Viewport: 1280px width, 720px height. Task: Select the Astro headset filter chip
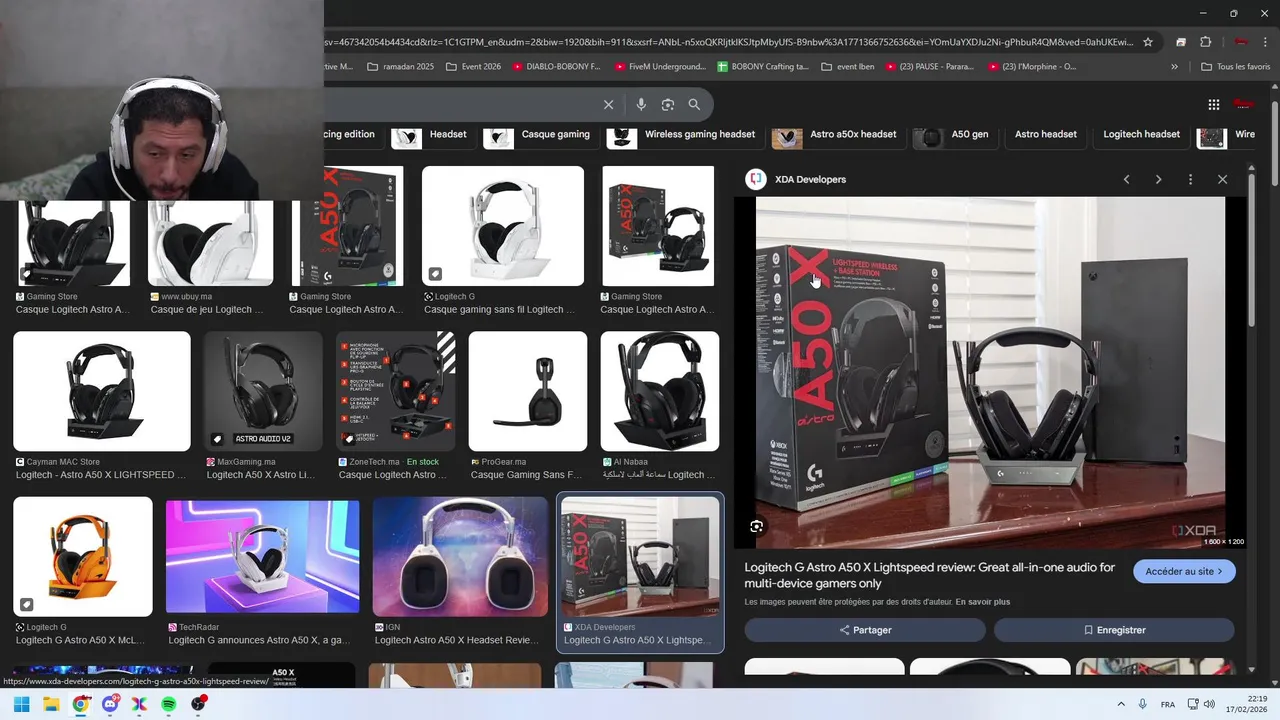click(x=1045, y=135)
